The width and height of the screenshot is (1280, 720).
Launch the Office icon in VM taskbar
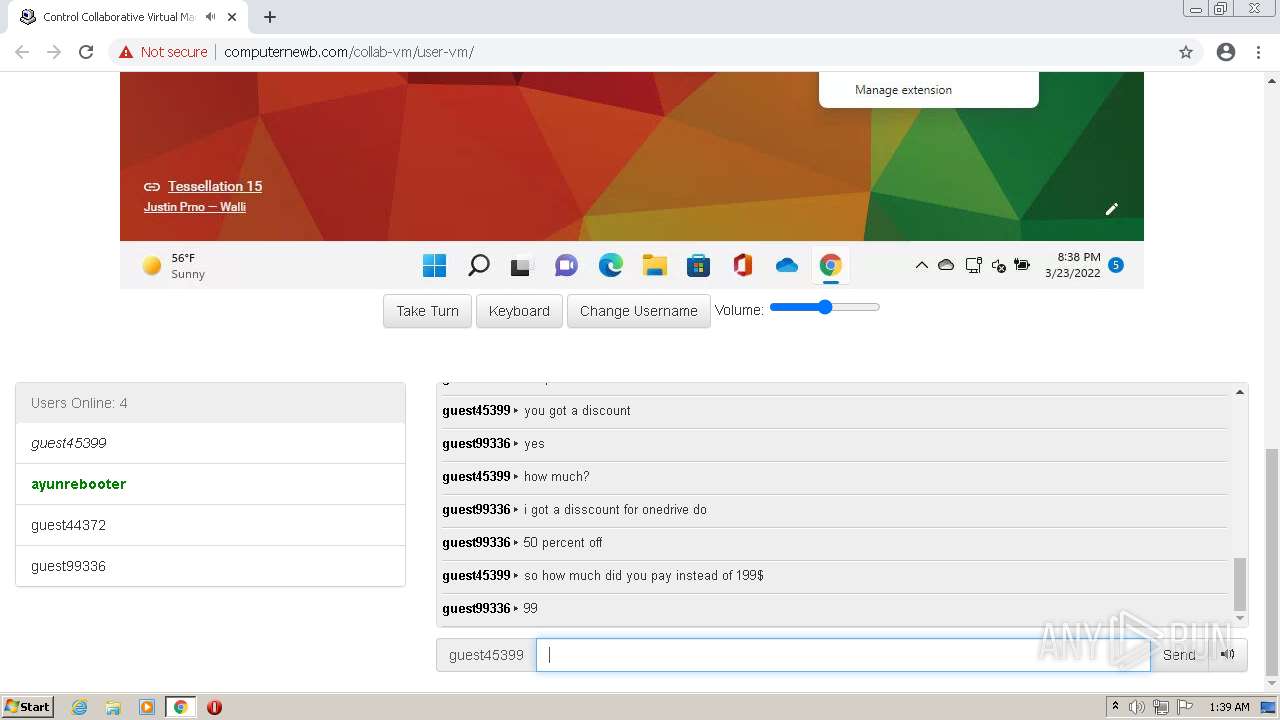742,265
